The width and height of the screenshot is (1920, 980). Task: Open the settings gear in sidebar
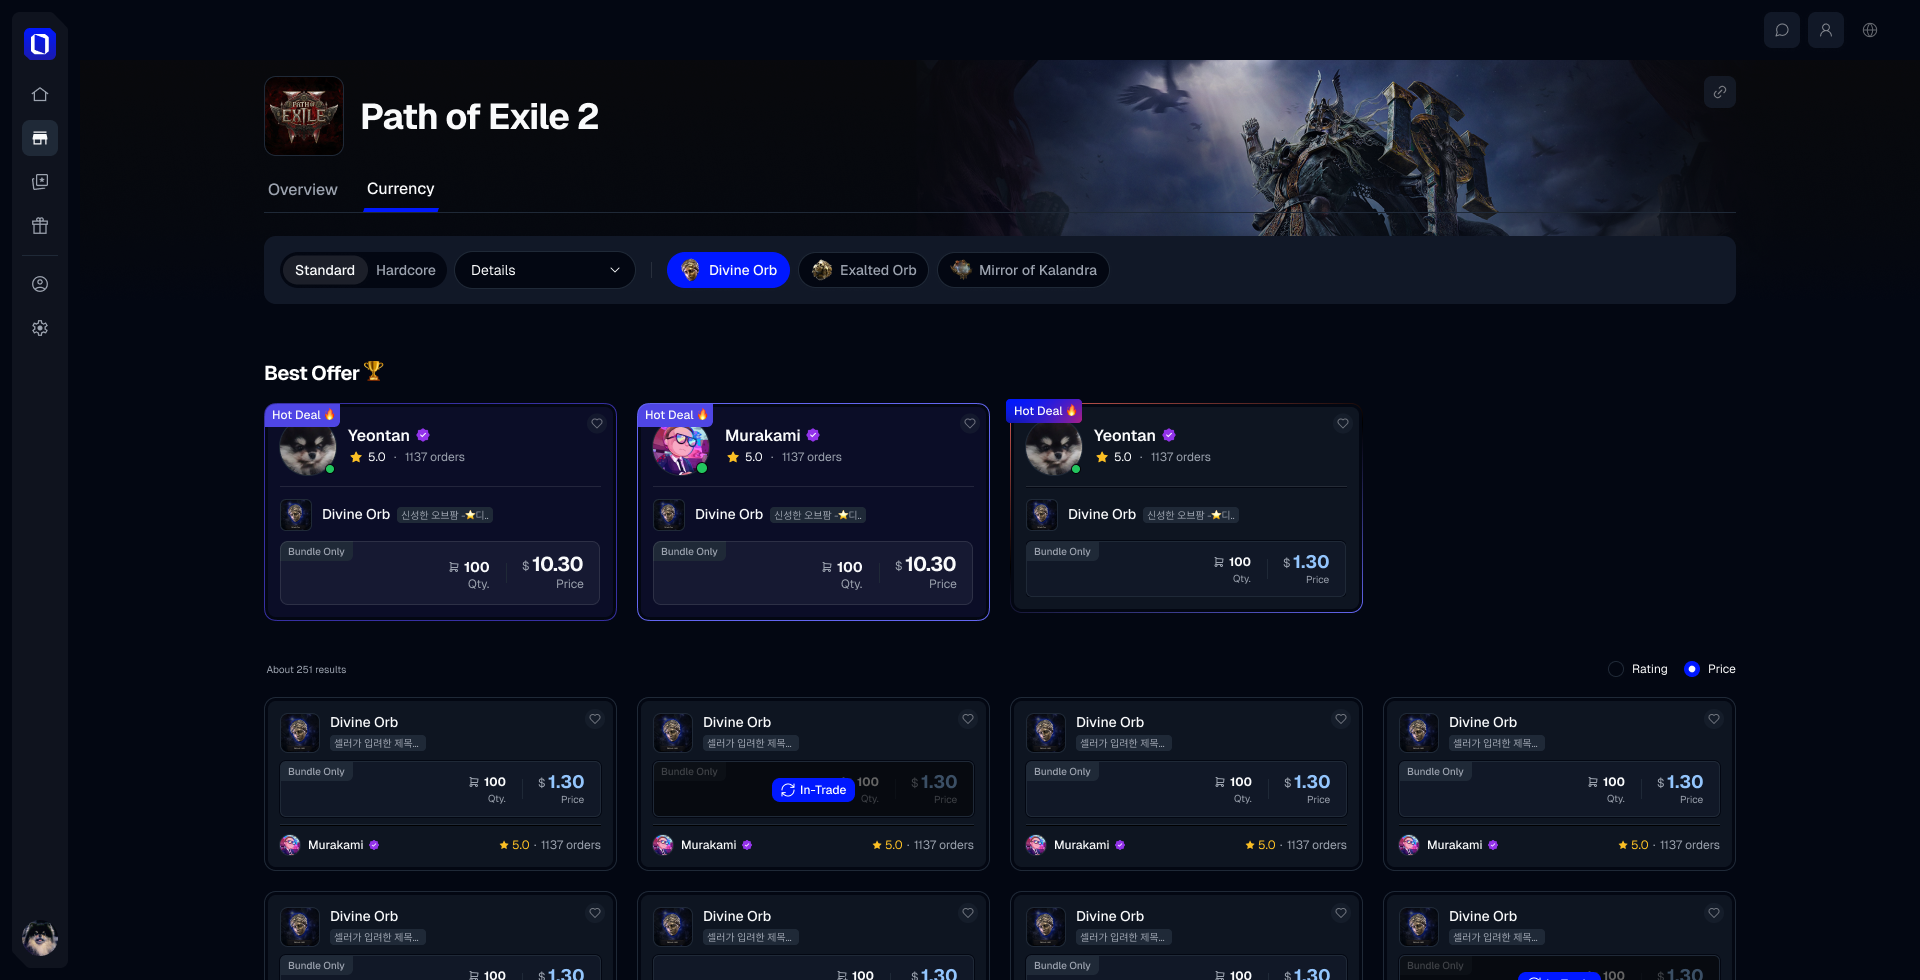coord(40,328)
